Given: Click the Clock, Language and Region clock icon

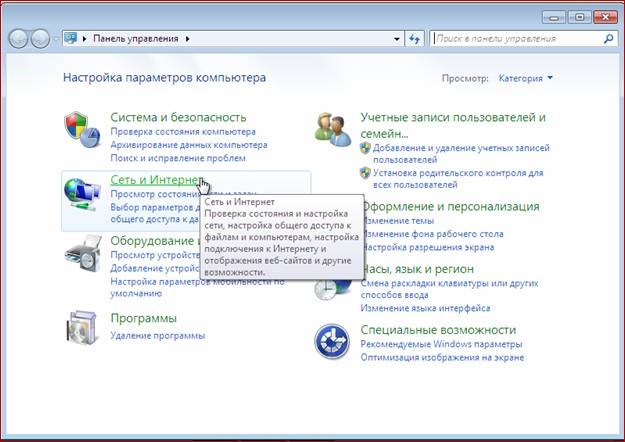Looking at the screenshot, I should [332, 288].
